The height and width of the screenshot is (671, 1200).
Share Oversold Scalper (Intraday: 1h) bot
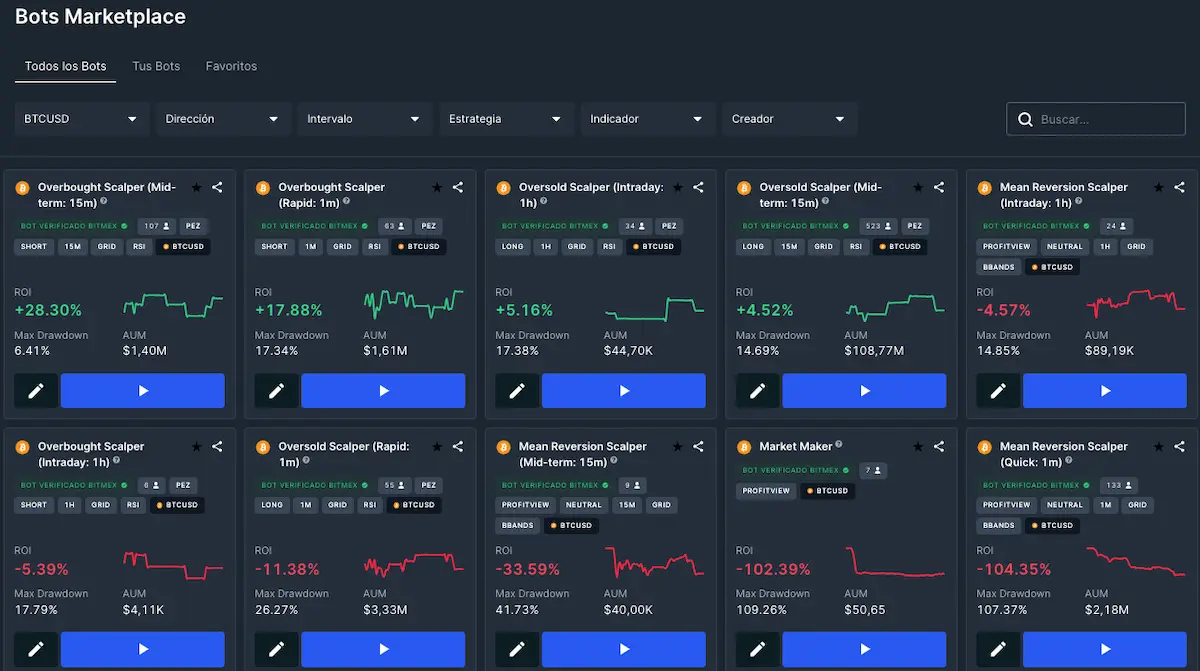(x=698, y=187)
